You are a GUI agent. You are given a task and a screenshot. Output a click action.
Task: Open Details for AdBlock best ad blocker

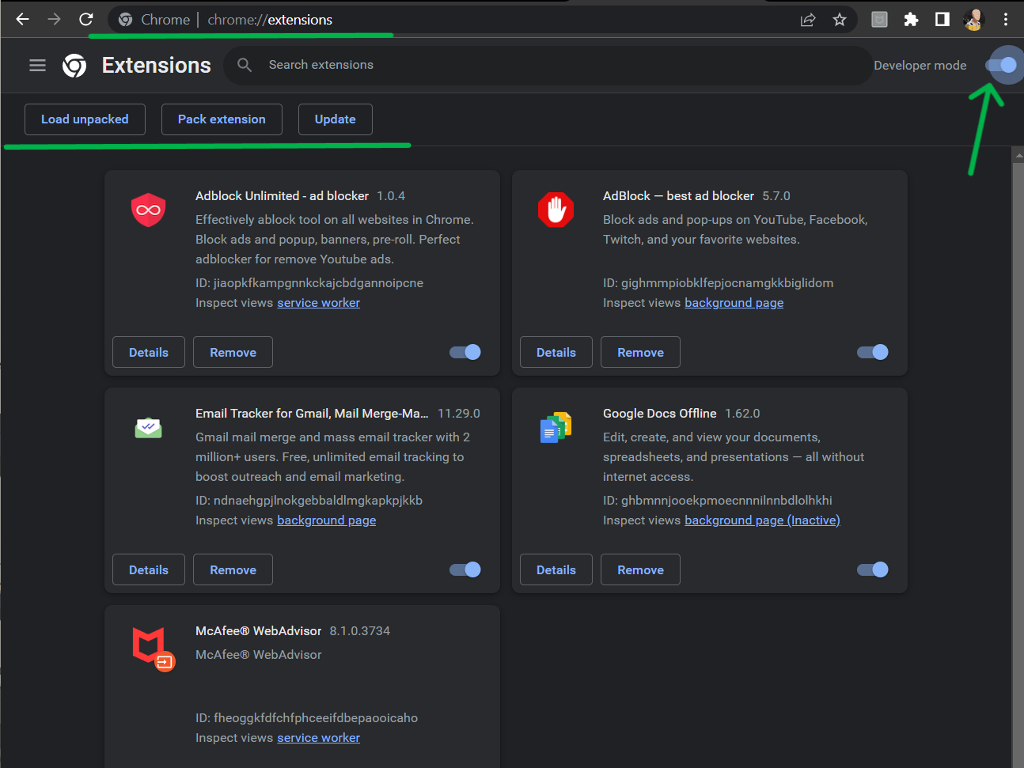click(556, 352)
